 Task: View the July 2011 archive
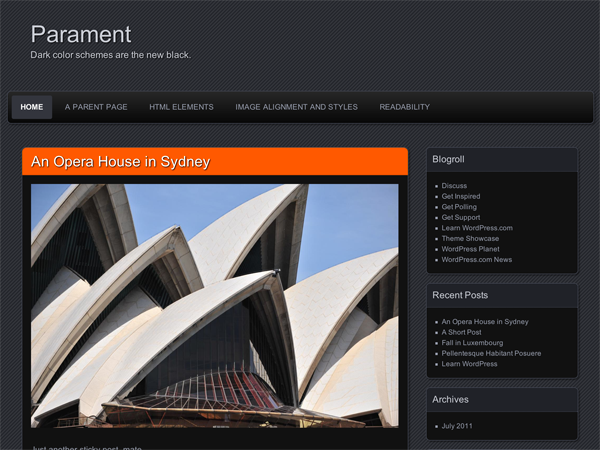pyautogui.click(x=457, y=426)
